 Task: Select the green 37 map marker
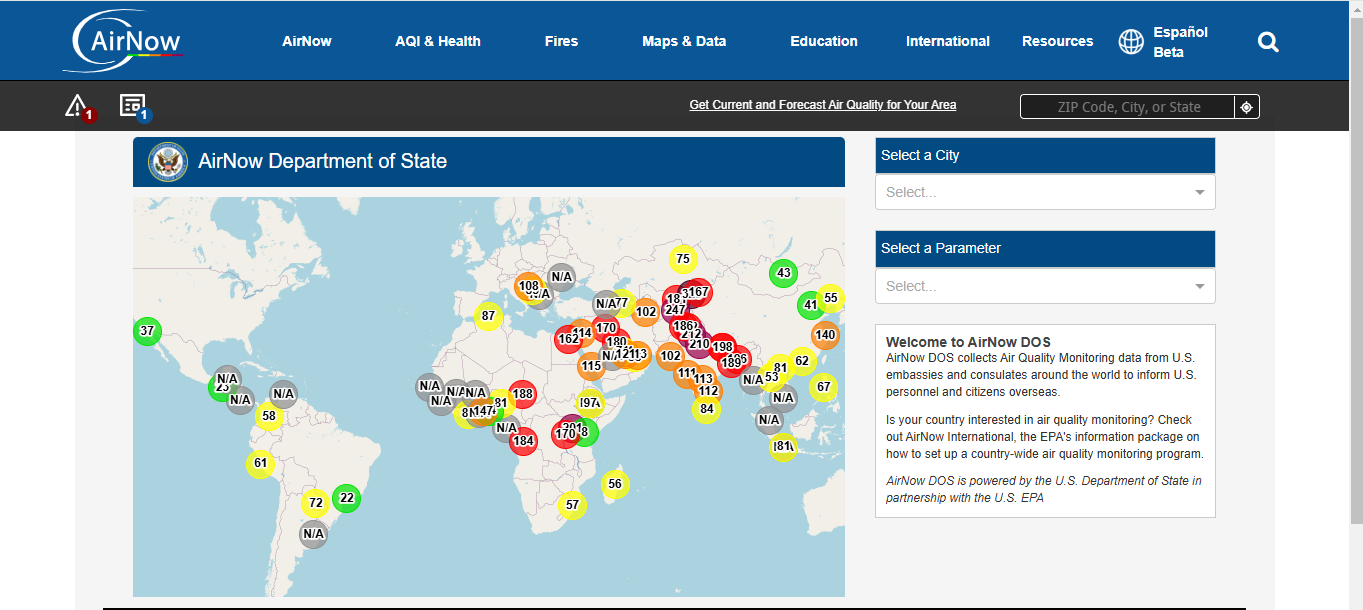pyautogui.click(x=147, y=331)
